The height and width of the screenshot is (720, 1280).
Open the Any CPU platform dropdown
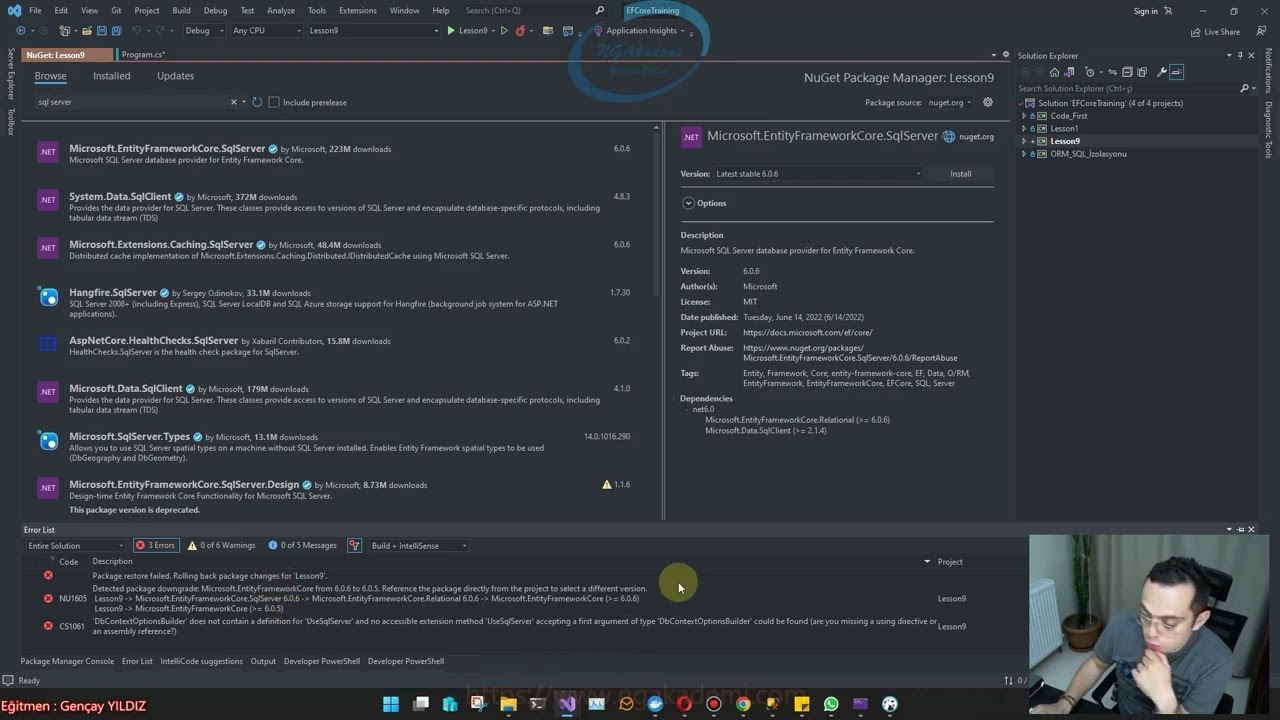pyautogui.click(x=266, y=30)
